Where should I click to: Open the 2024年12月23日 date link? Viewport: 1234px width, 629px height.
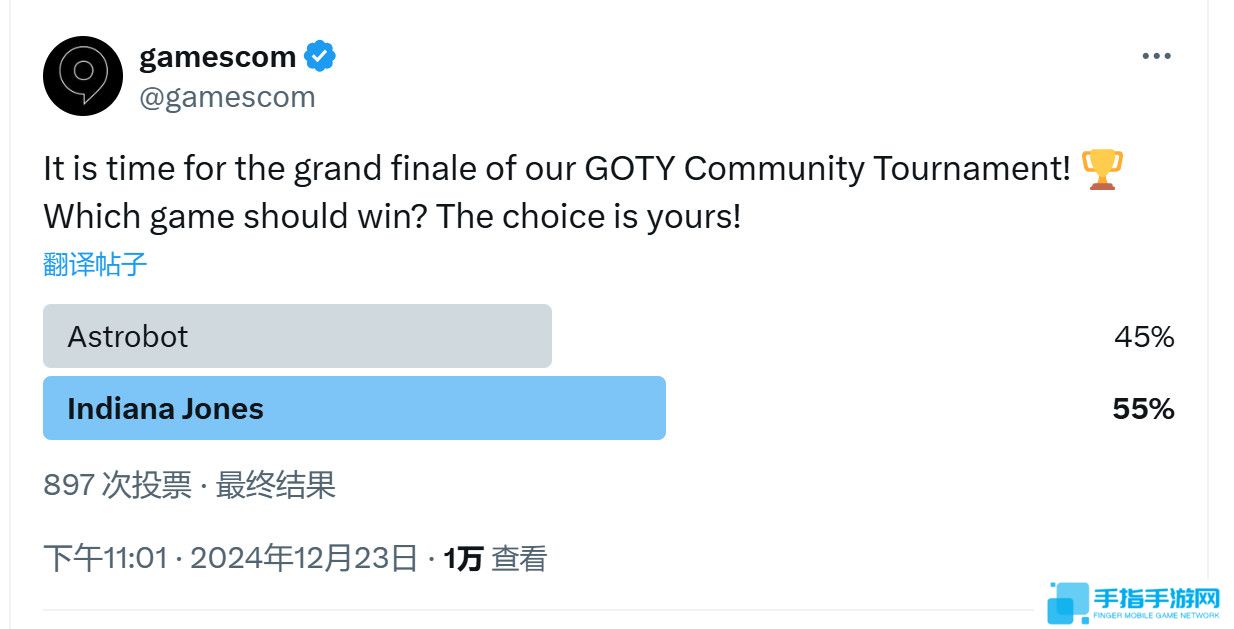click(x=304, y=558)
